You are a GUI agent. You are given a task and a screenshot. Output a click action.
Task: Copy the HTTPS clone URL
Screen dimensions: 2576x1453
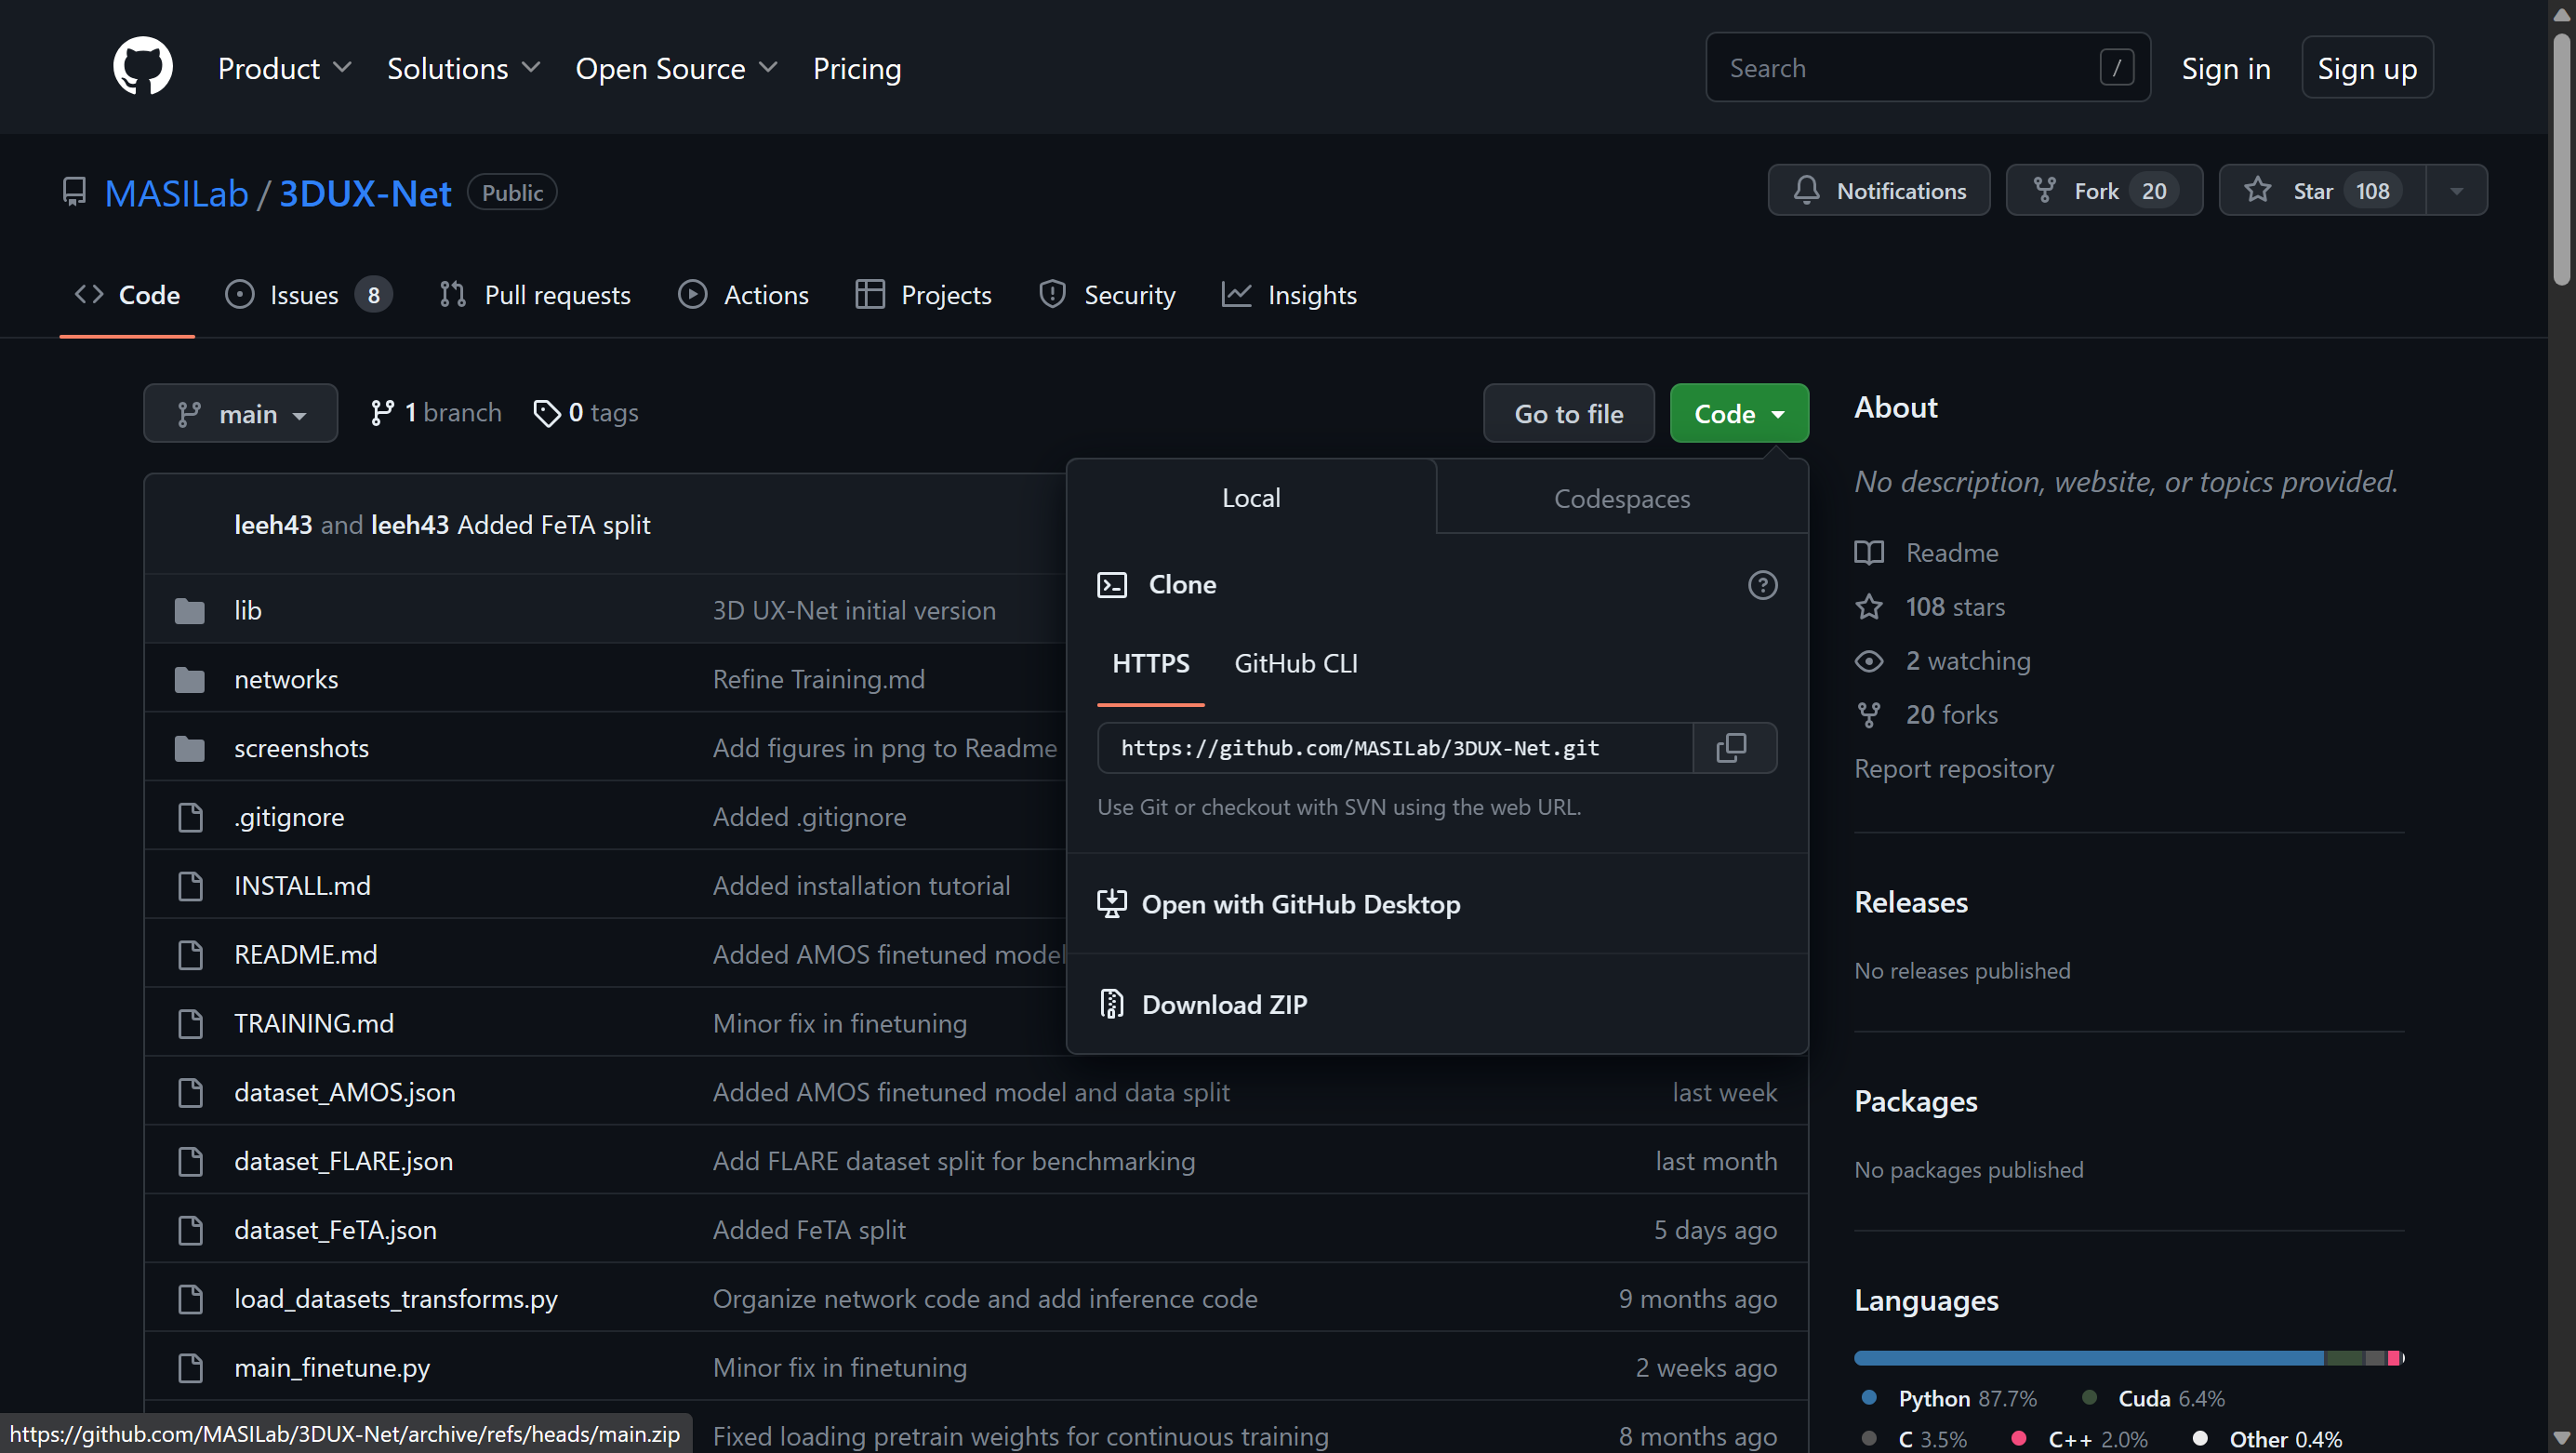point(1732,748)
